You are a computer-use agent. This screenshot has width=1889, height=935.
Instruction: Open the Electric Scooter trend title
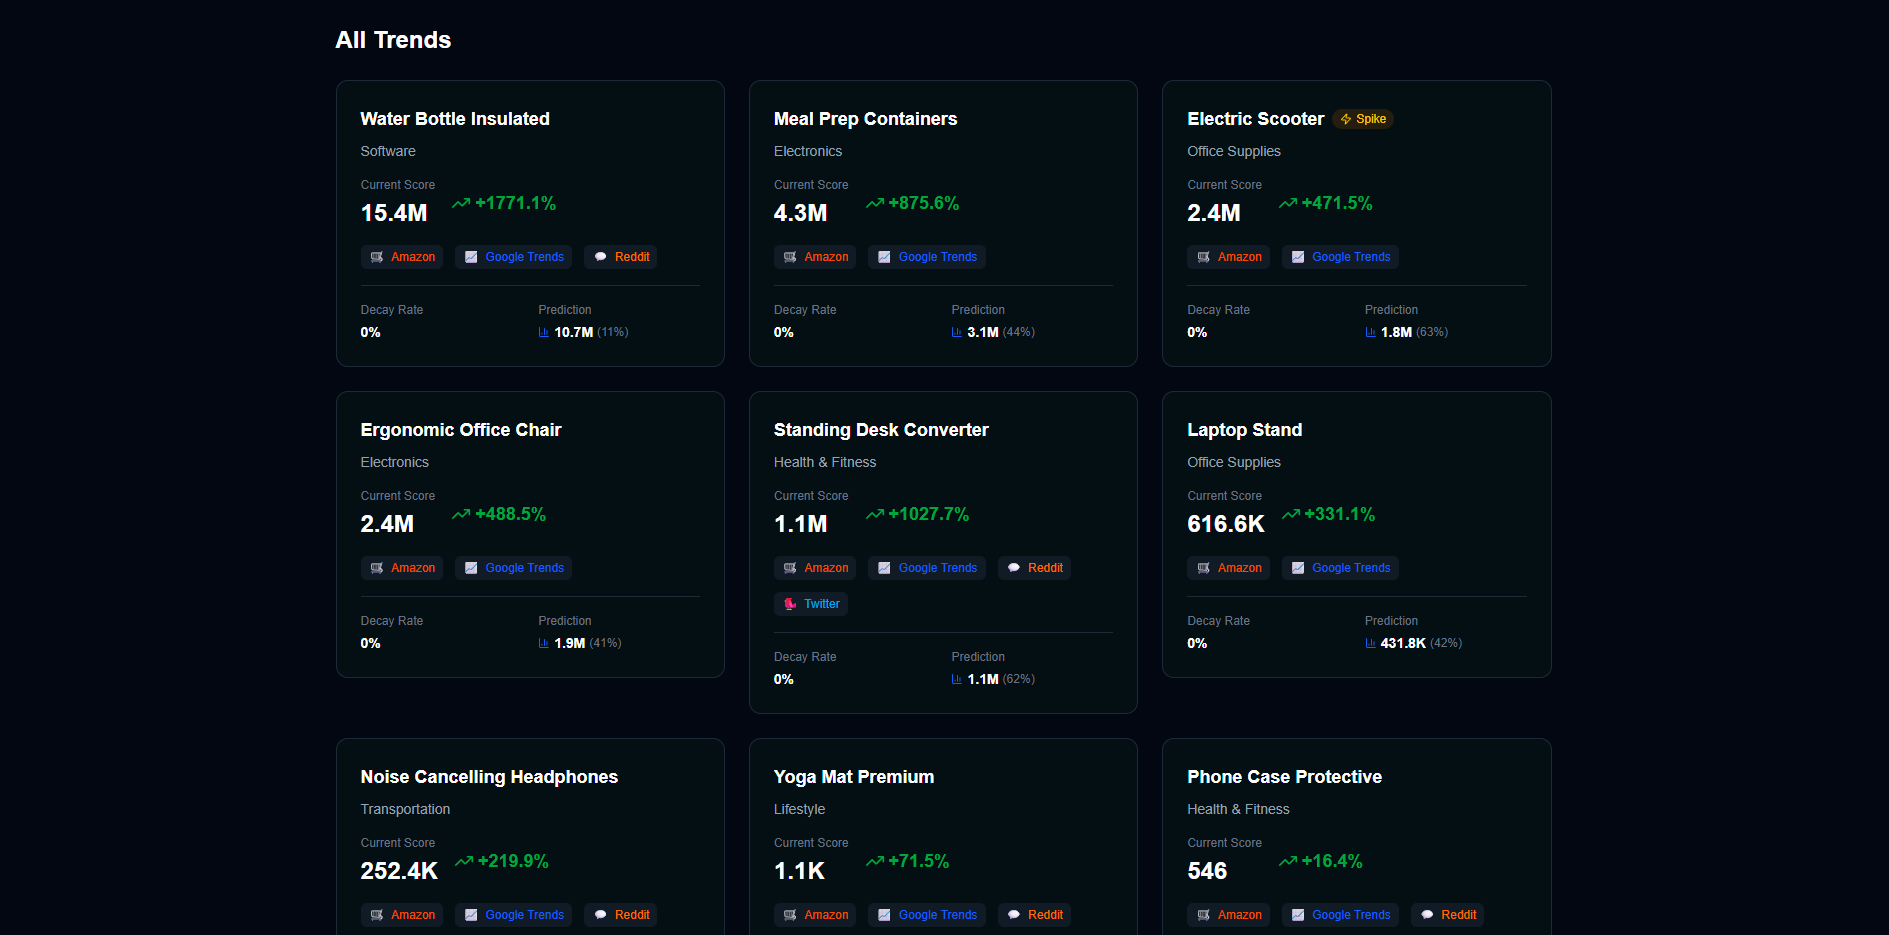(1255, 119)
